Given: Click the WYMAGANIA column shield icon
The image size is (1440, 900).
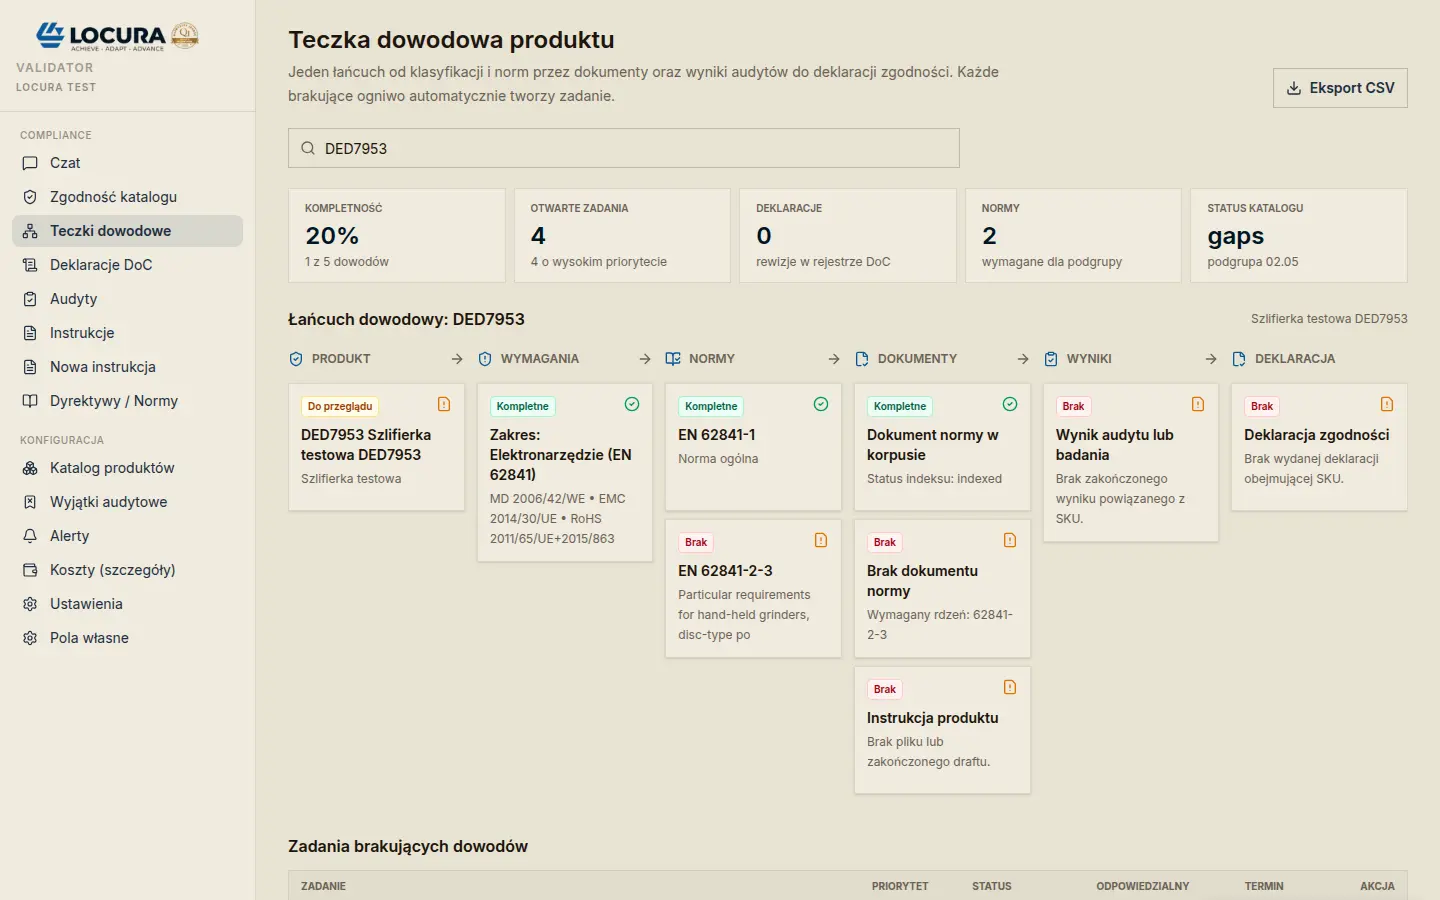Looking at the screenshot, I should 485,359.
